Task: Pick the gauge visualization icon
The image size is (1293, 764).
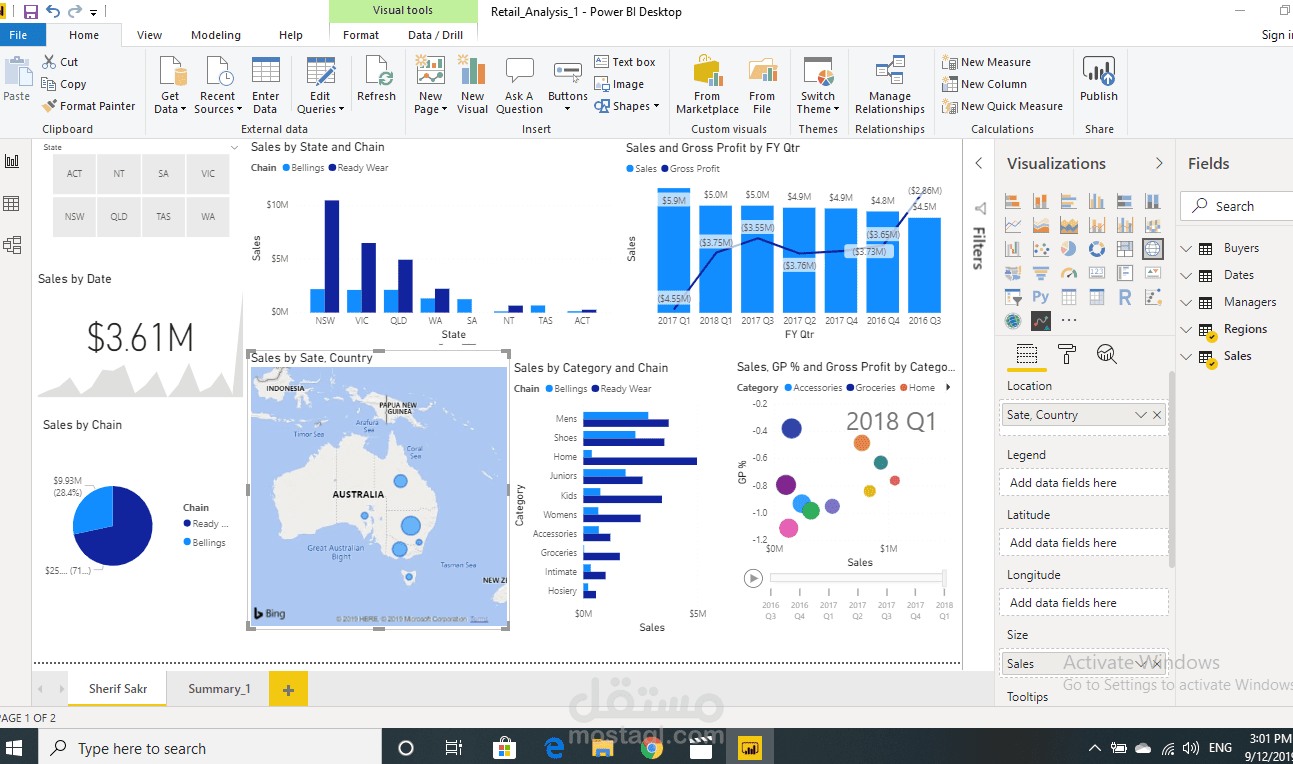Action: point(1069,273)
